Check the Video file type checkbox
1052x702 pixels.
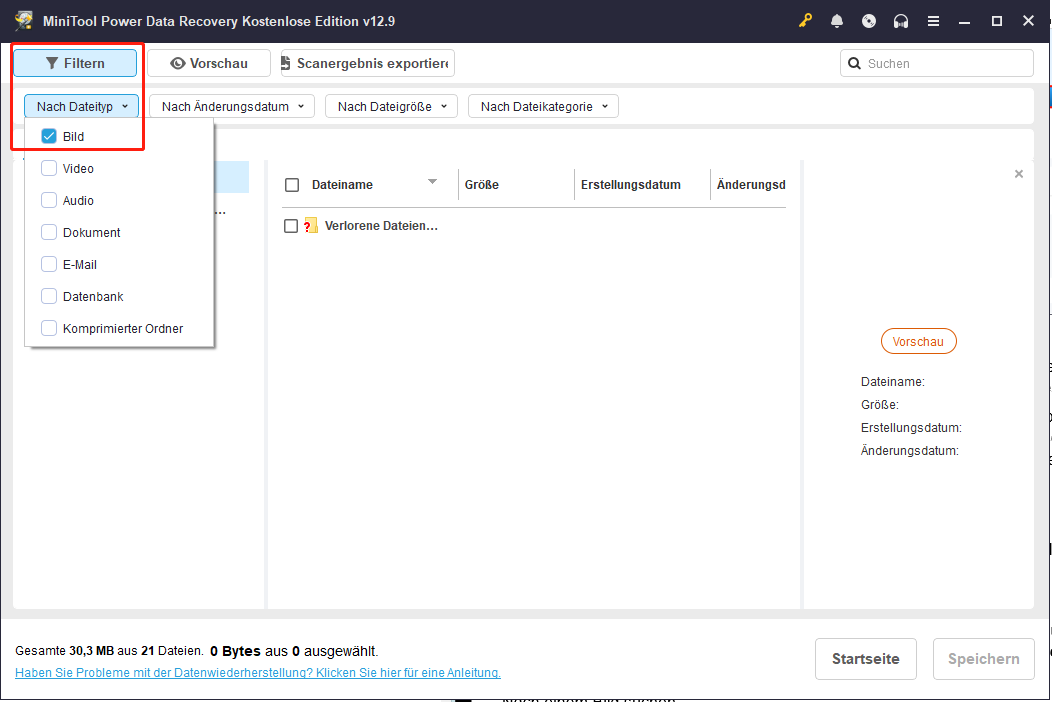point(49,168)
